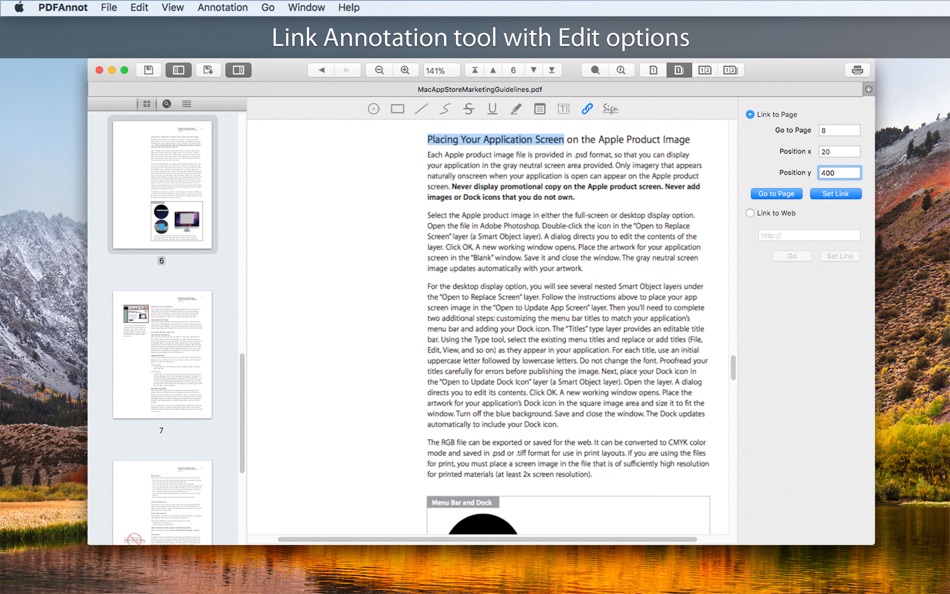This screenshot has height=594, width=950.
Task: Click highlighted text Placing Your Application Screen
Action: pos(496,139)
